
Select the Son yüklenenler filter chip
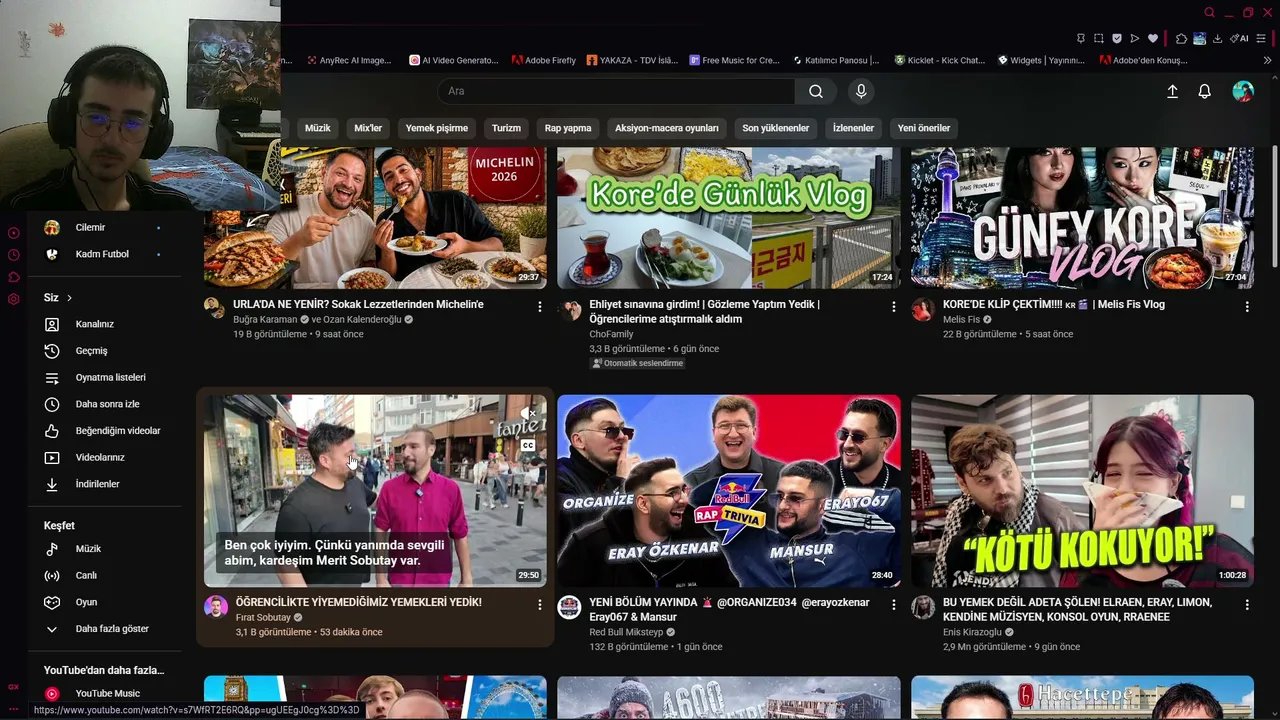[x=776, y=128]
